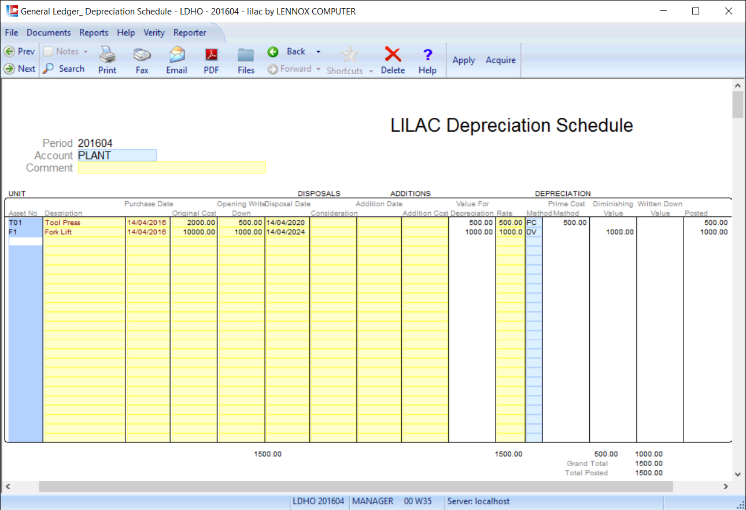Delete record with red X icon
This screenshot has height=510, width=746.
[393, 54]
